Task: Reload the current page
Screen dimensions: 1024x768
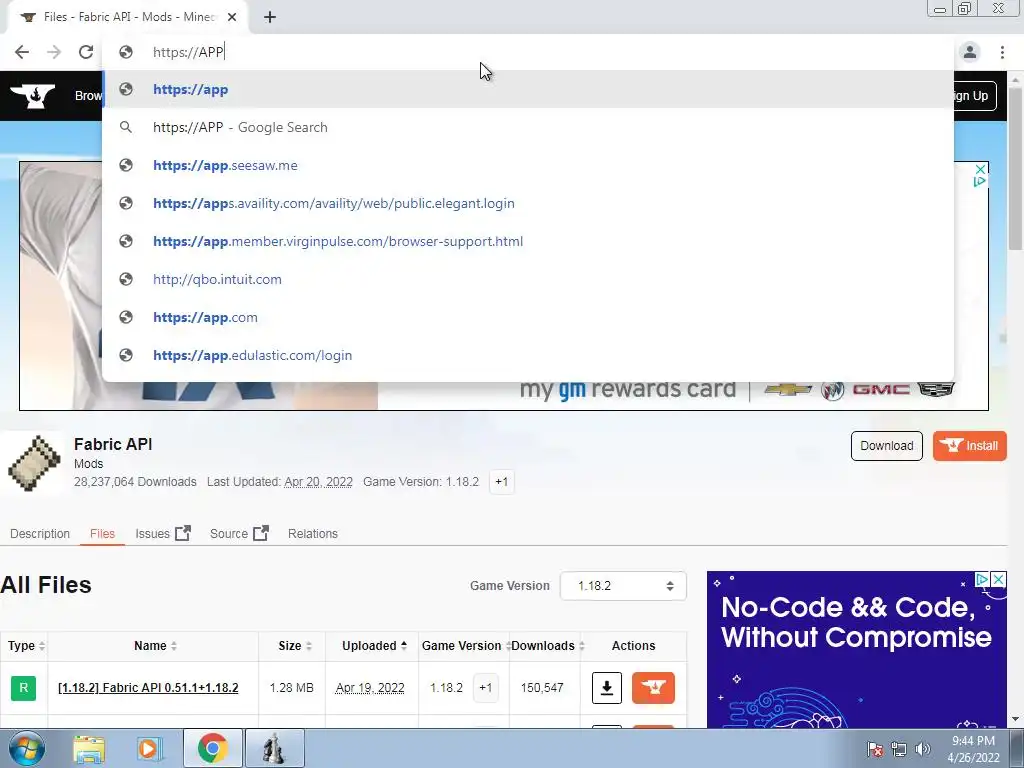Action: (86, 52)
